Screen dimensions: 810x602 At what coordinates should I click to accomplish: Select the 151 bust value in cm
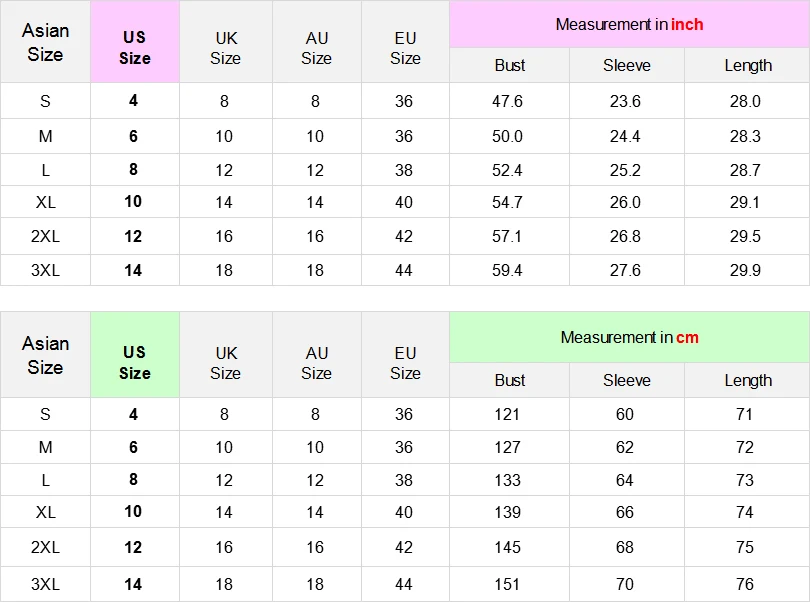pos(508,584)
